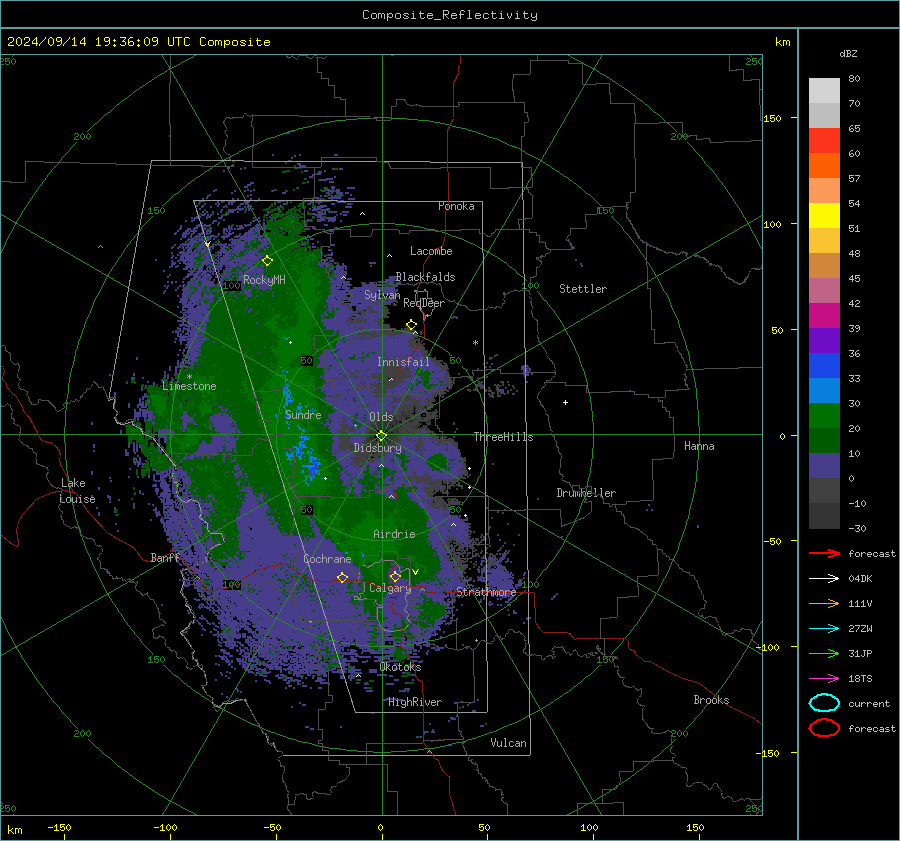Click the asterisk marker east of Innisfail
This screenshot has width=900, height=841.
[x=475, y=343]
